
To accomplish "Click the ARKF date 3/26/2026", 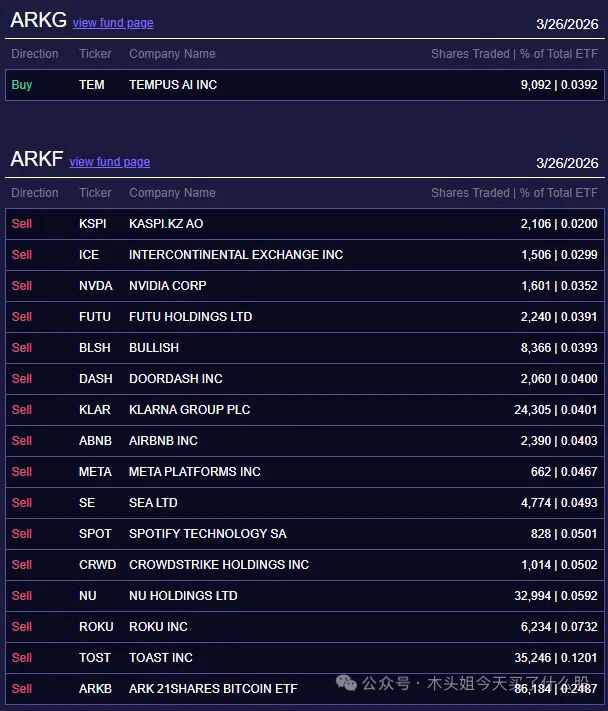I will 567,163.
